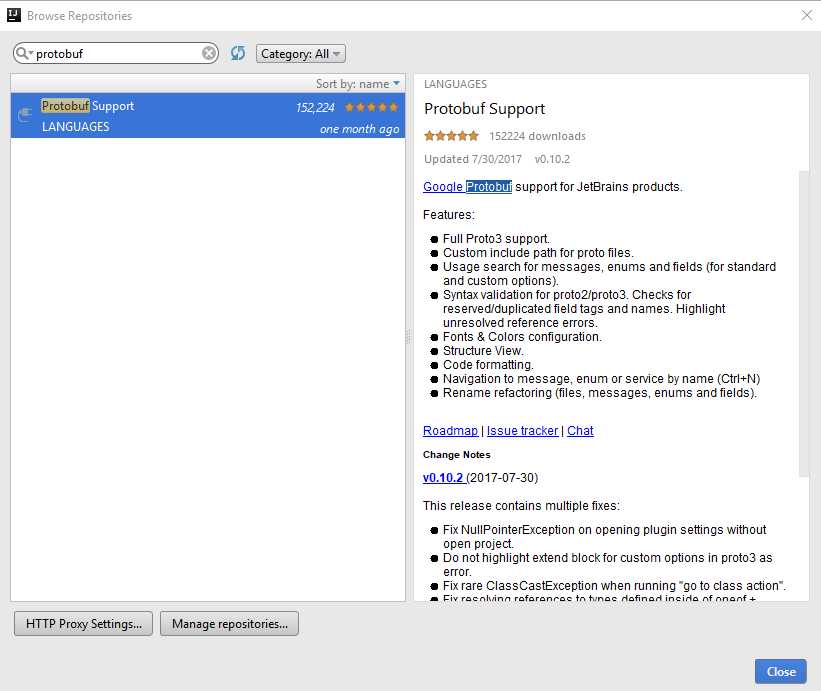Click the LANGUAGES label in the list row
Image resolution: width=821 pixels, height=691 pixels.
pyautogui.click(x=75, y=127)
